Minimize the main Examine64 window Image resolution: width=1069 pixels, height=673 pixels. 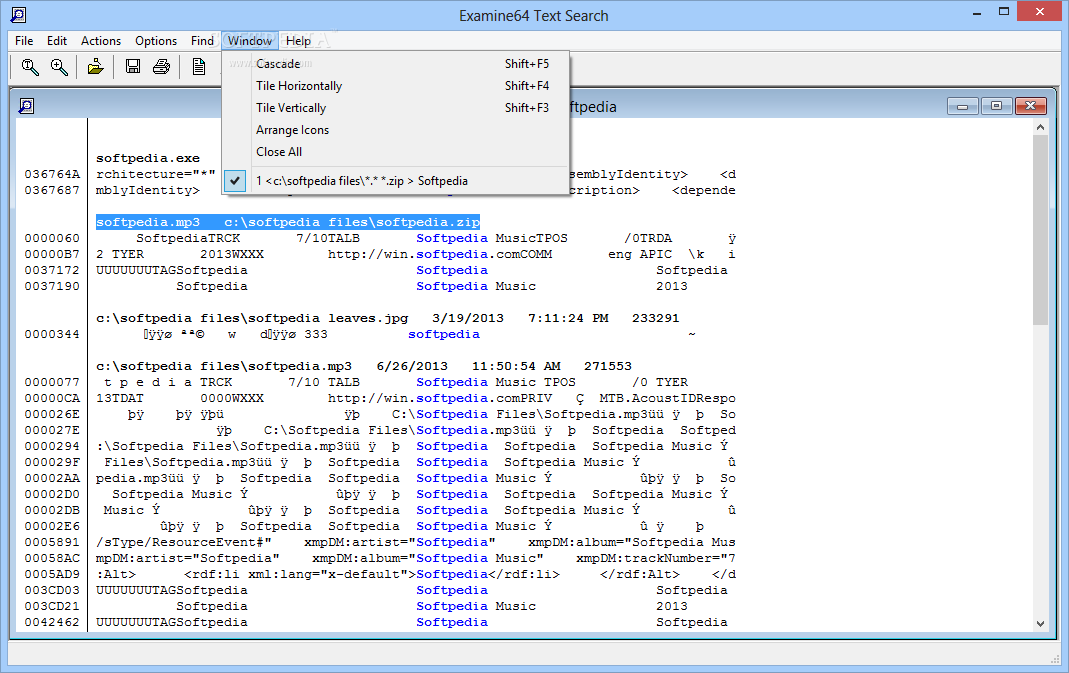click(x=978, y=12)
